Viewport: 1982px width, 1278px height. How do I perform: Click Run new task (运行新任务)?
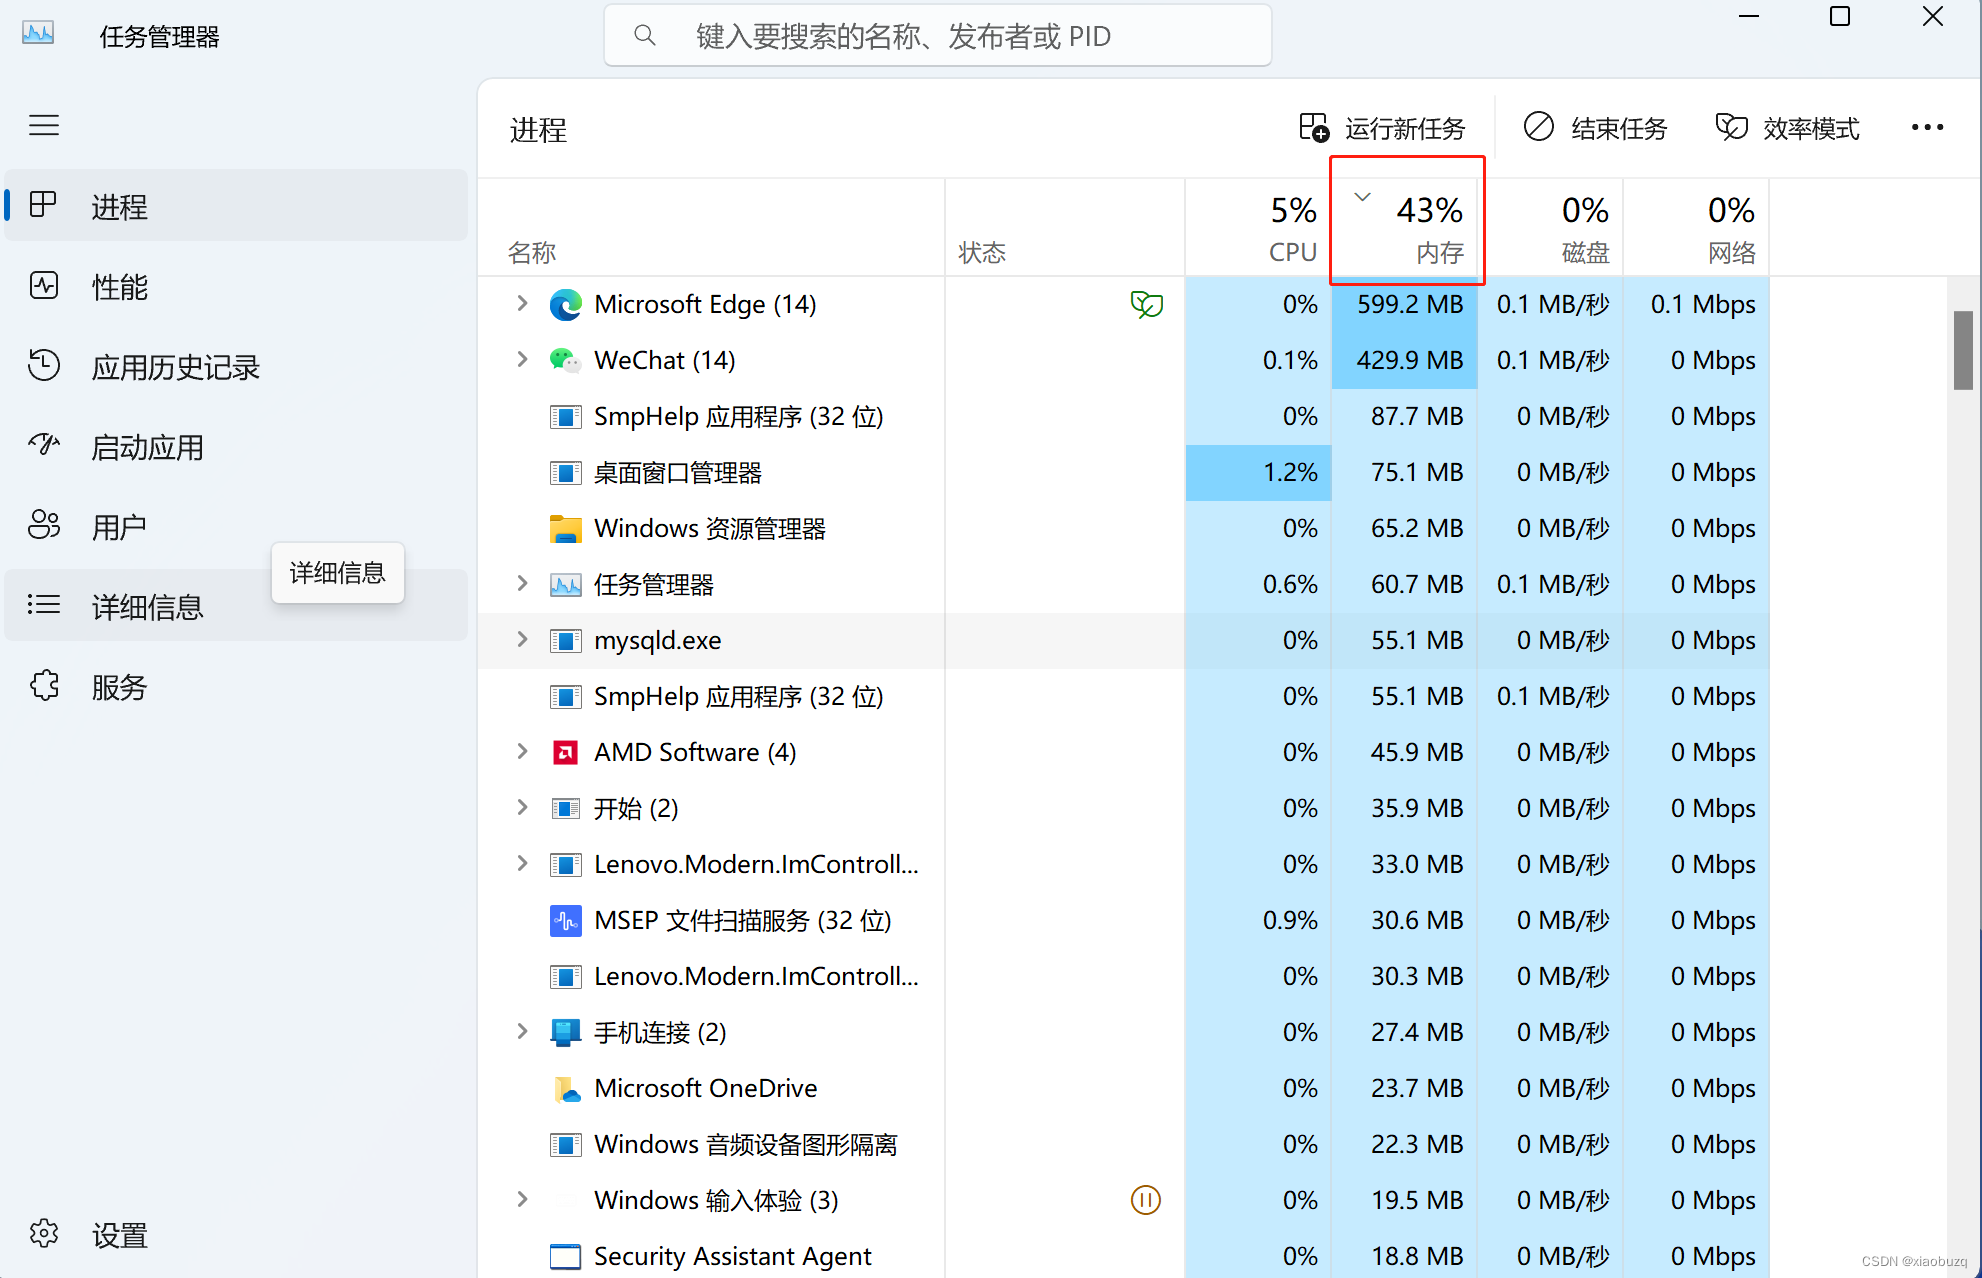click(x=1382, y=128)
